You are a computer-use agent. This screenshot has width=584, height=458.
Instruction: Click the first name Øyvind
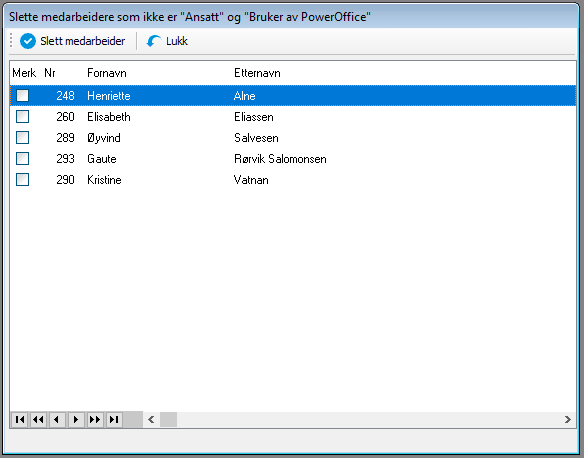[104, 138]
